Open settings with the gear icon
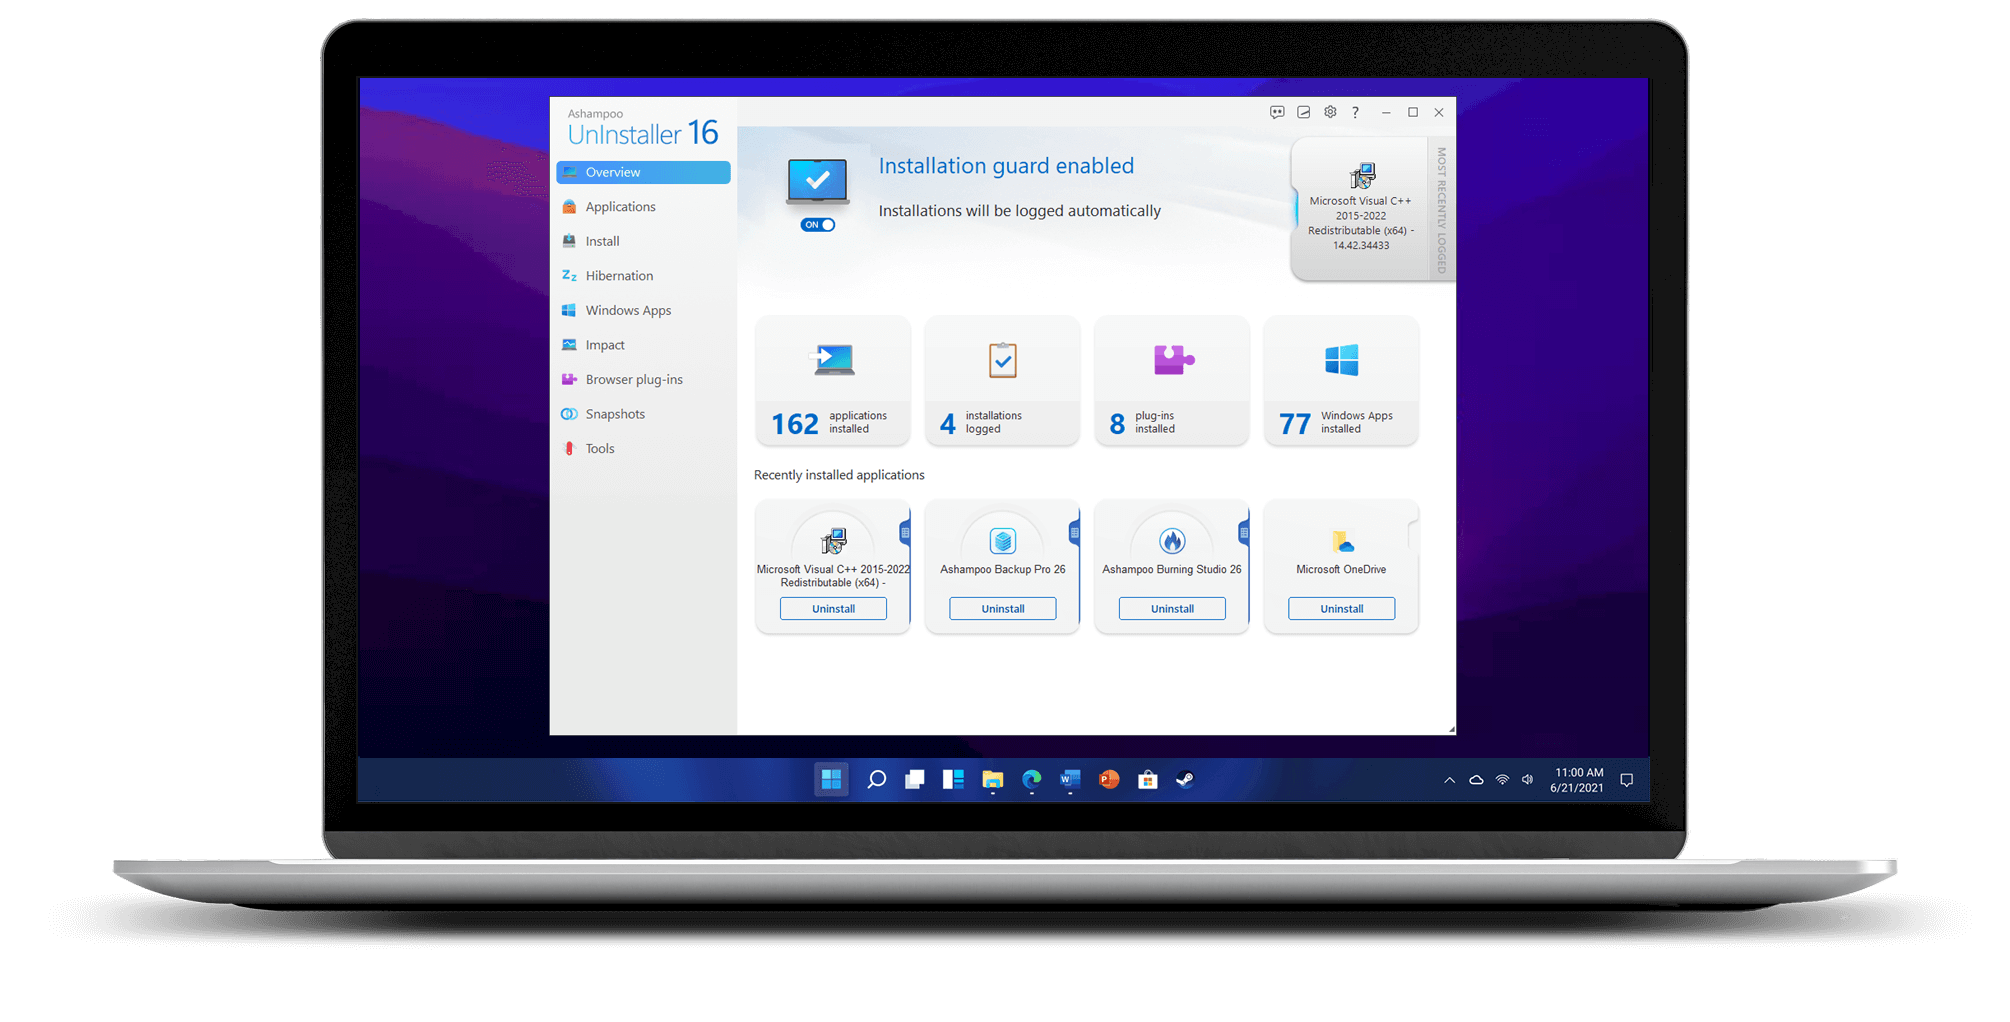Image resolution: width=2010 pixels, height=1022 pixels. click(1330, 112)
